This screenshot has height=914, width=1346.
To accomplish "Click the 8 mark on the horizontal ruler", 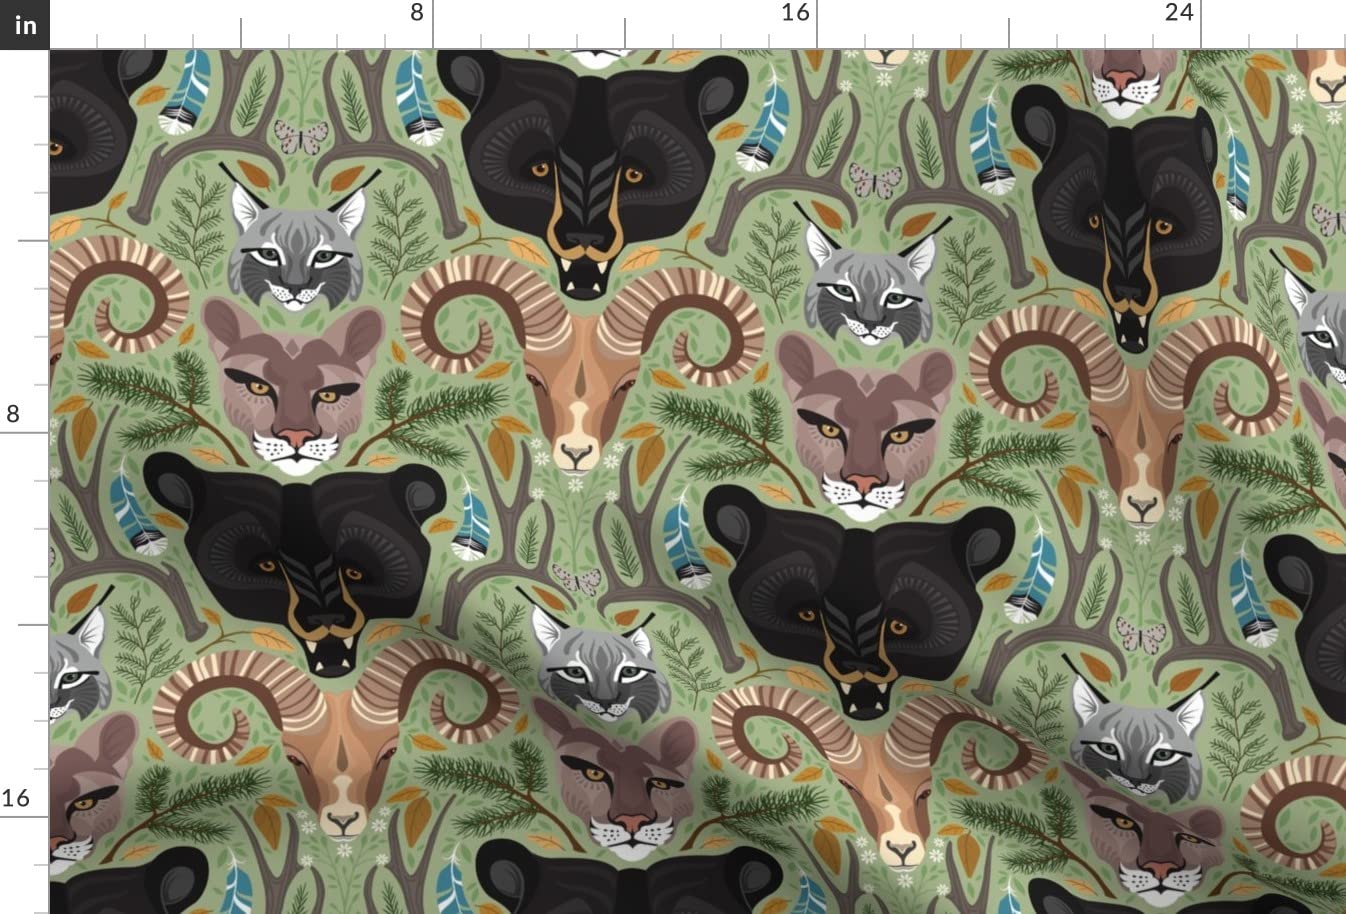I will tap(417, 13).
